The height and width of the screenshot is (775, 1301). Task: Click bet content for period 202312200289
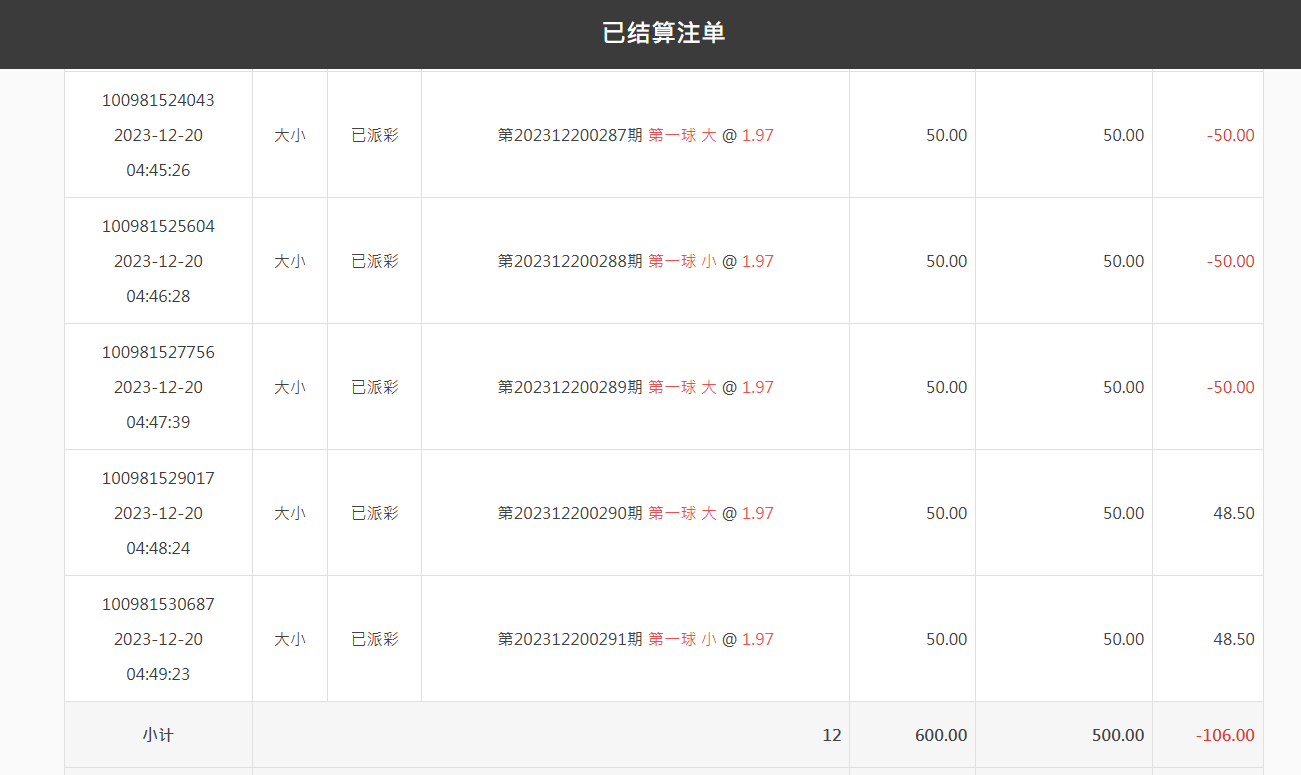point(635,387)
